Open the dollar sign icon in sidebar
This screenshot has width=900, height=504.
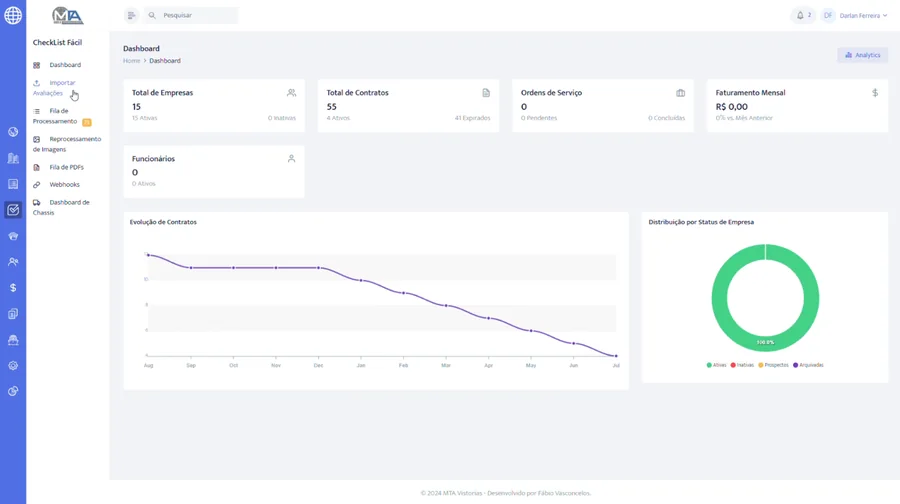(13, 288)
